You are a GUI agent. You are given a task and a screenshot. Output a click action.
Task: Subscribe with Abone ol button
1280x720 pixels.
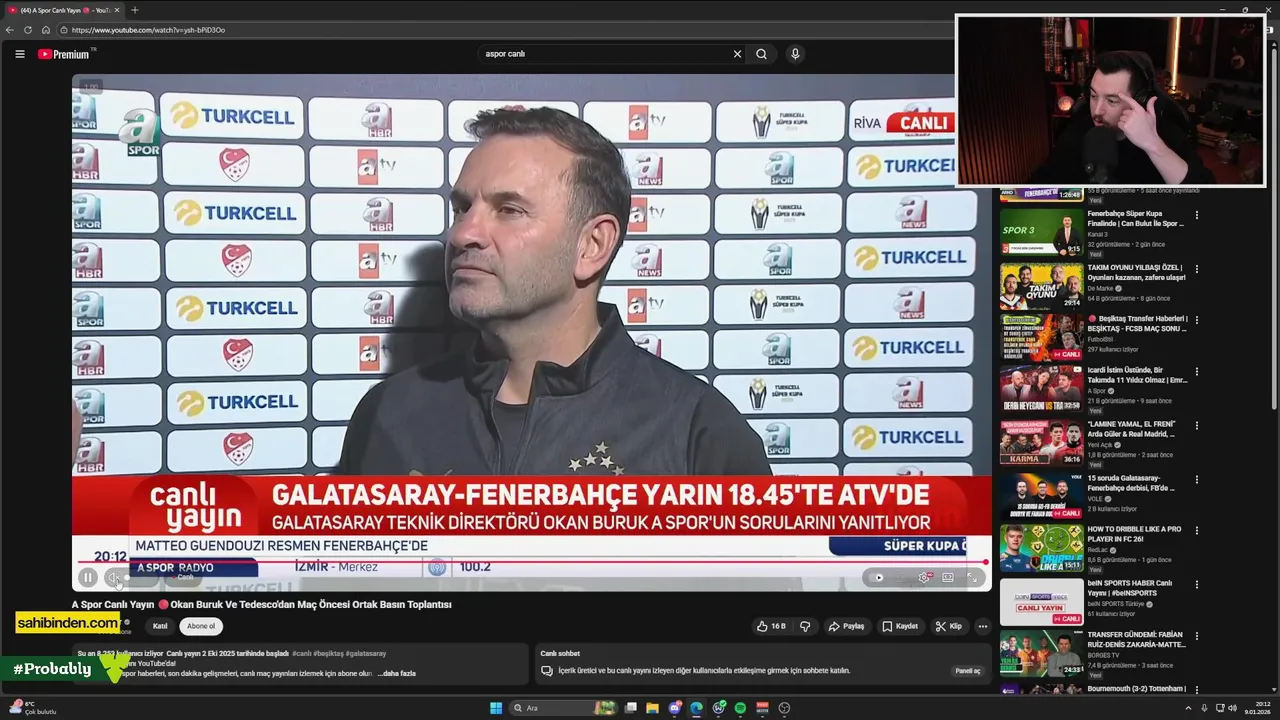pyautogui.click(x=201, y=626)
